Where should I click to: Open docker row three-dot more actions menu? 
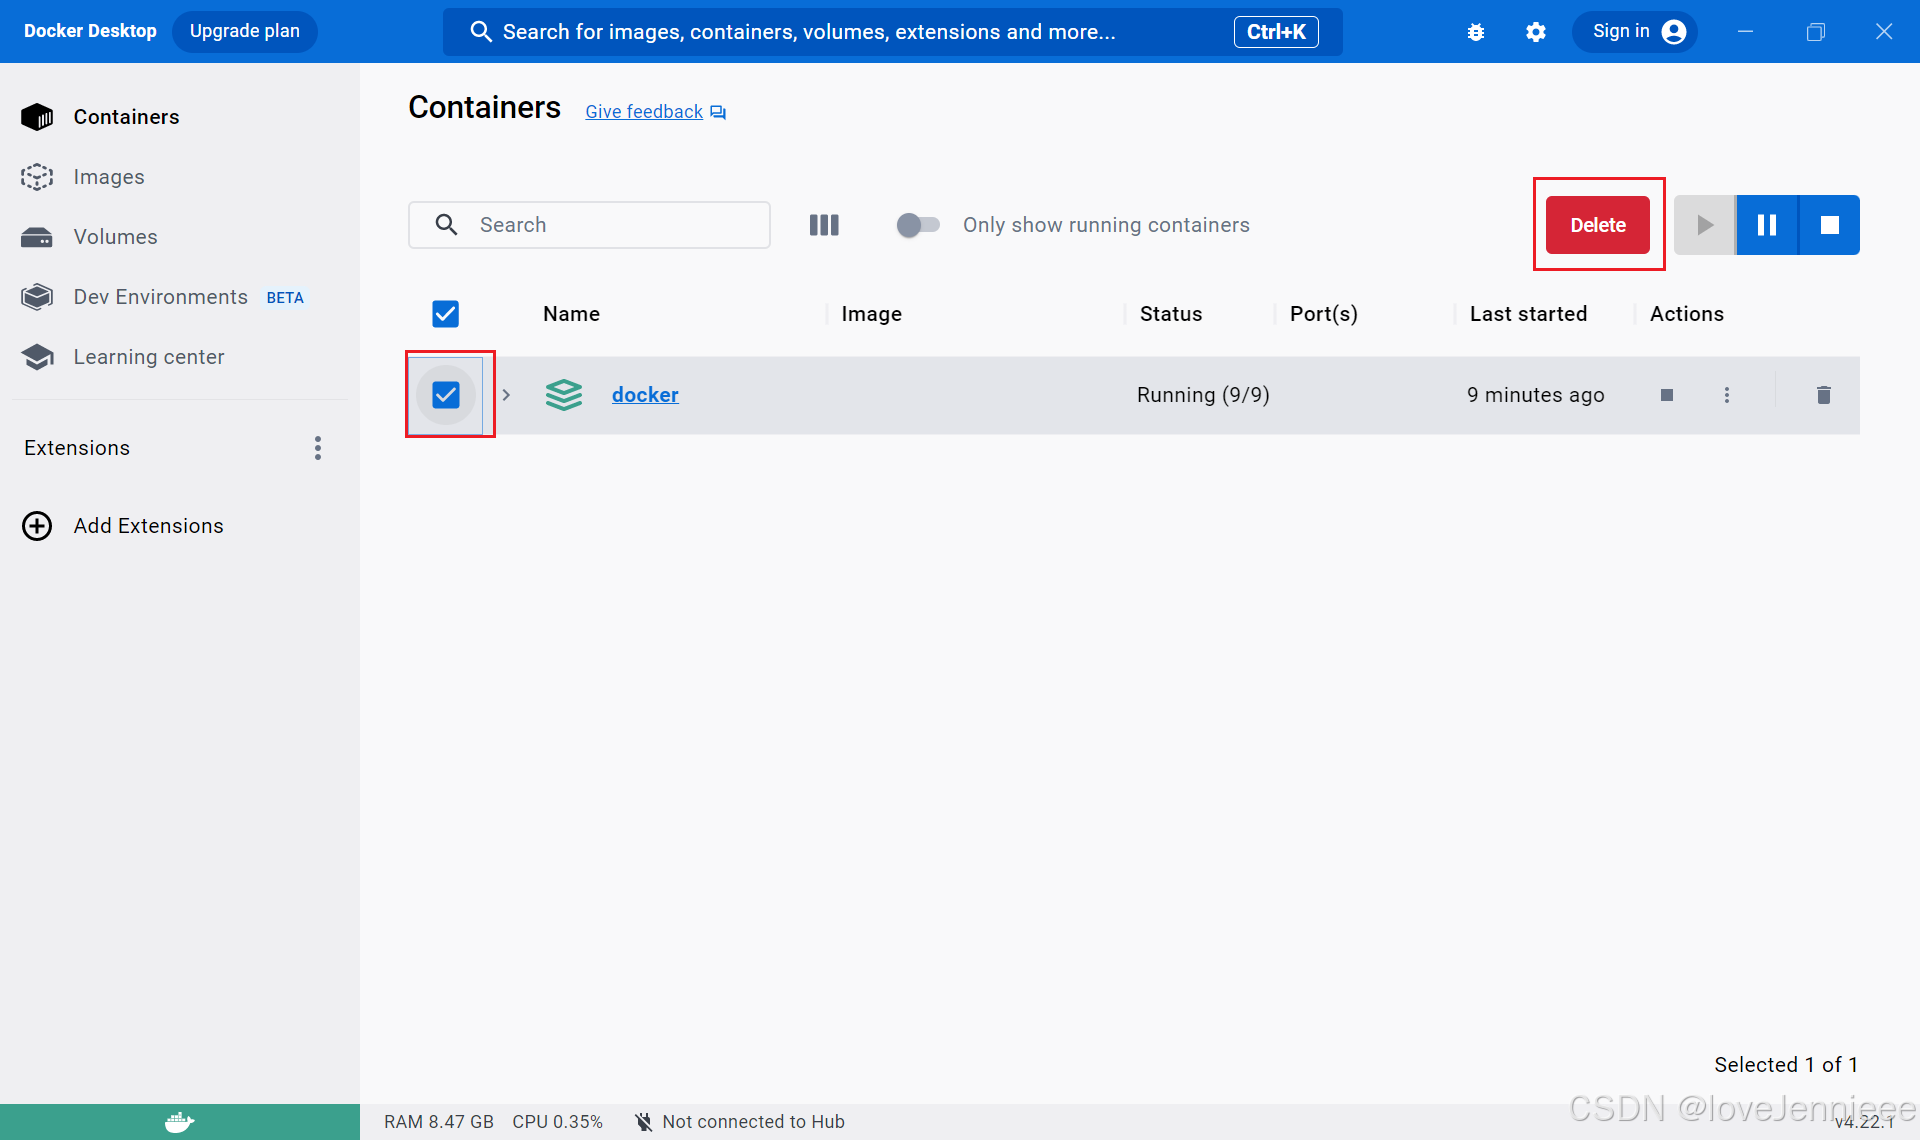1727,395
